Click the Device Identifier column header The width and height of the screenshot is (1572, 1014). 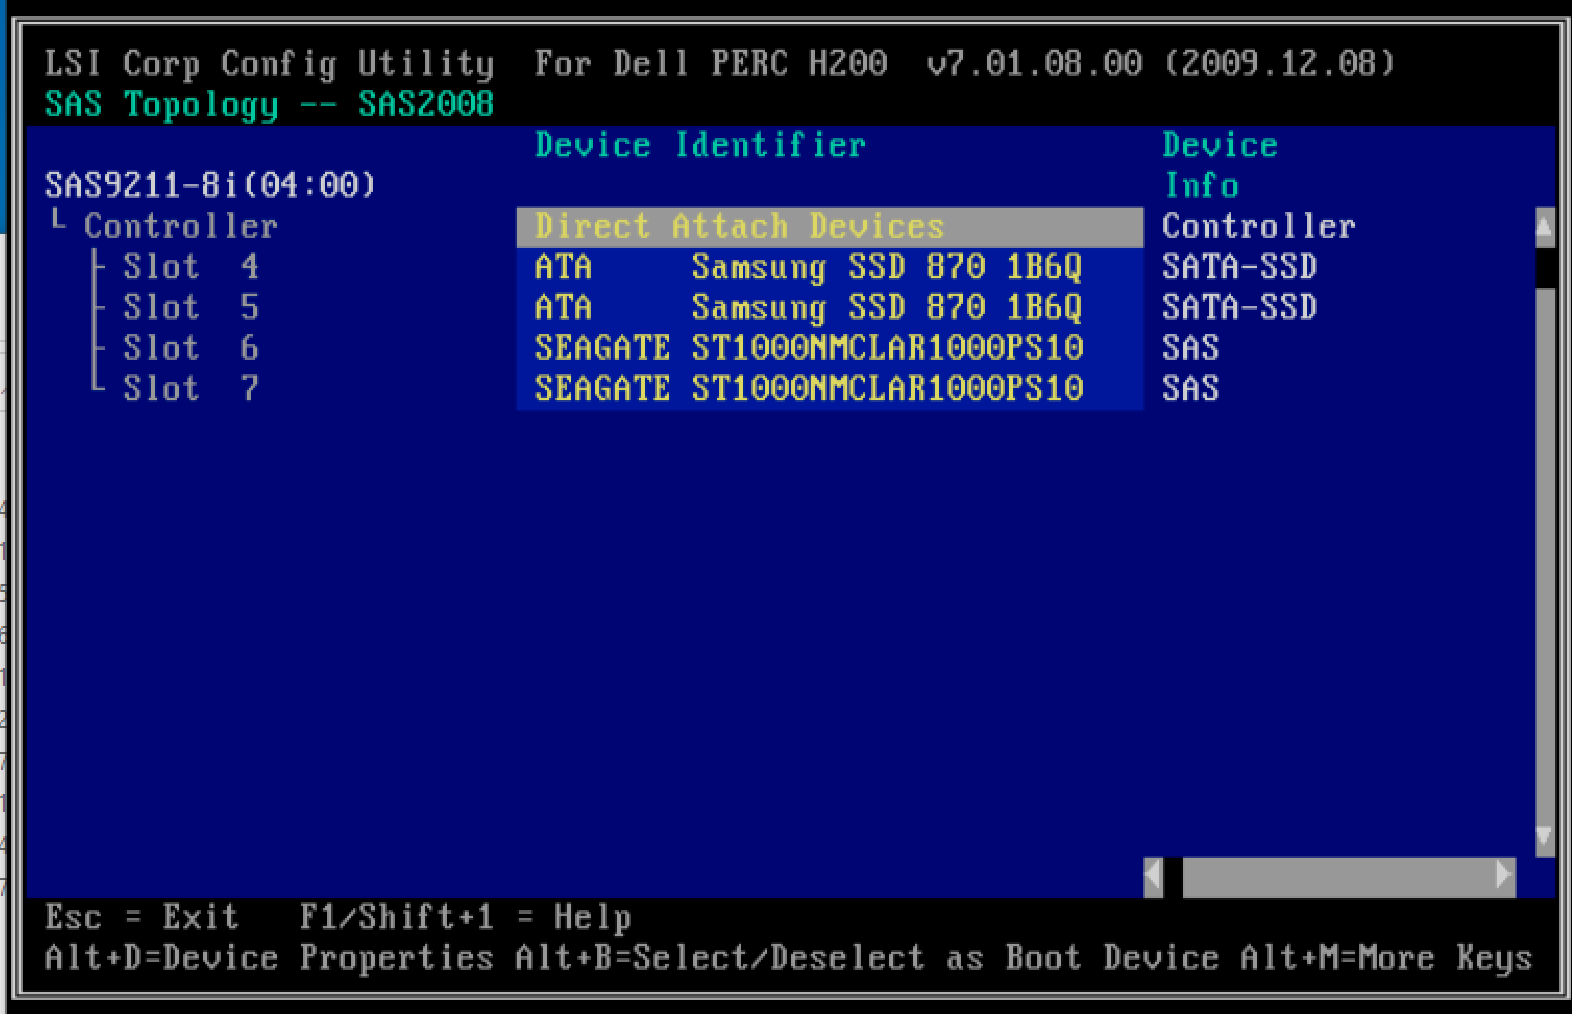tap(700, 145)
